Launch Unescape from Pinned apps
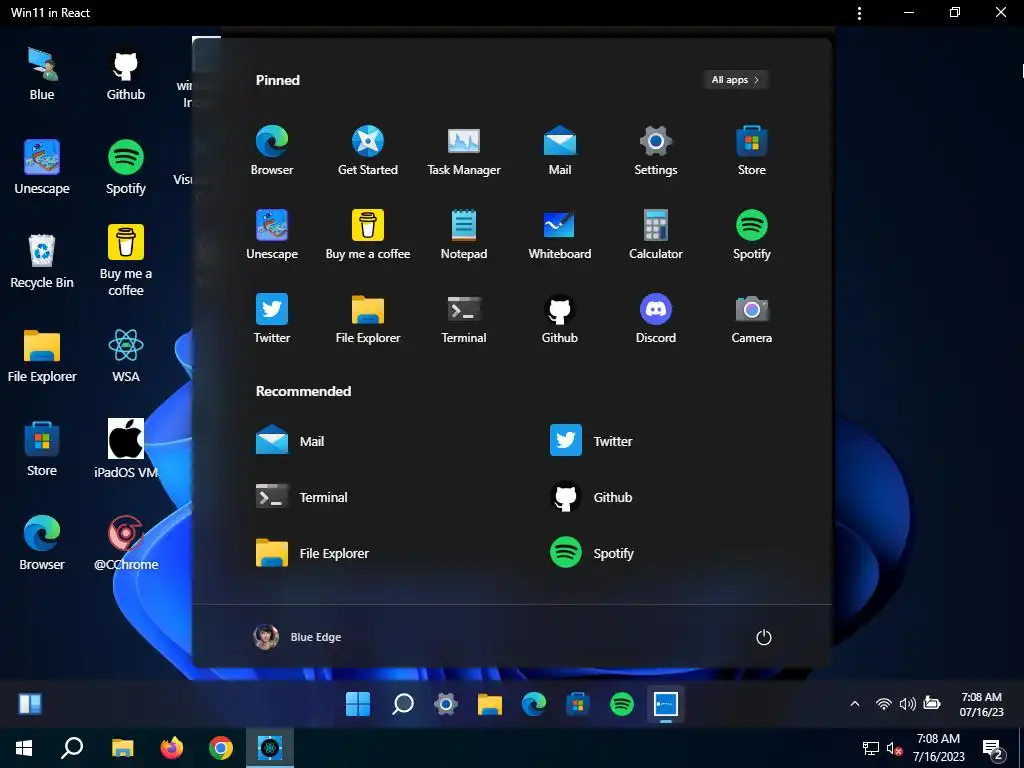This screenshot has height=768, width=1024. [x=272, y=234]
